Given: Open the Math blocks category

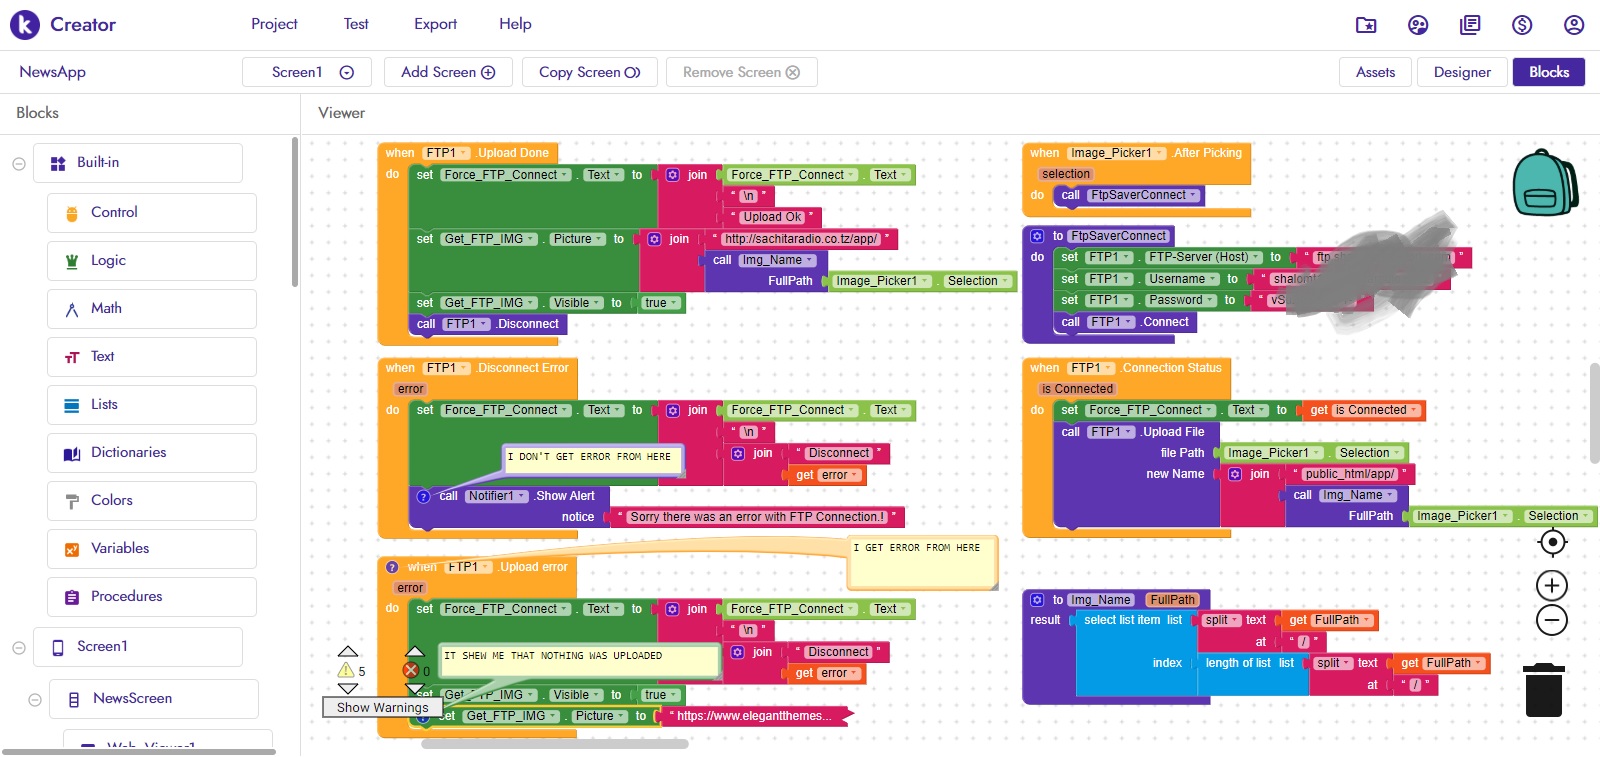Looking at the screenshot, I should pyautogui.click(x=152, y=309).
